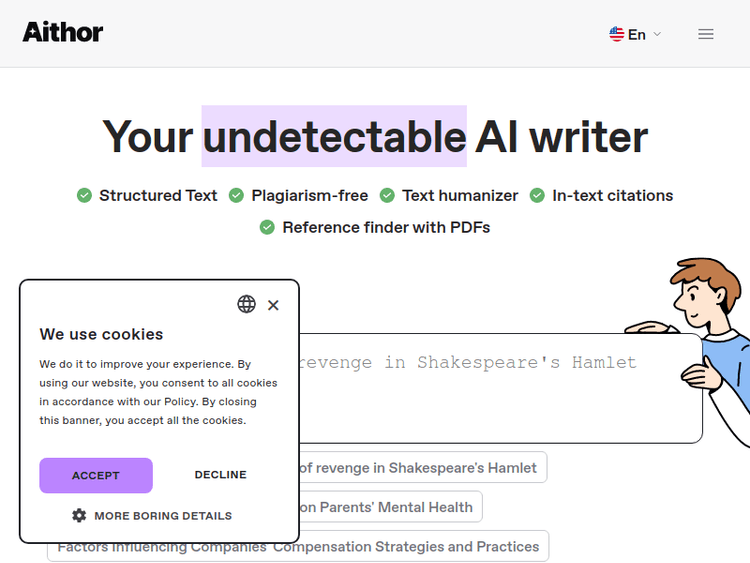
Task: Open the hamburger menu
Action: tap(706, 34)
